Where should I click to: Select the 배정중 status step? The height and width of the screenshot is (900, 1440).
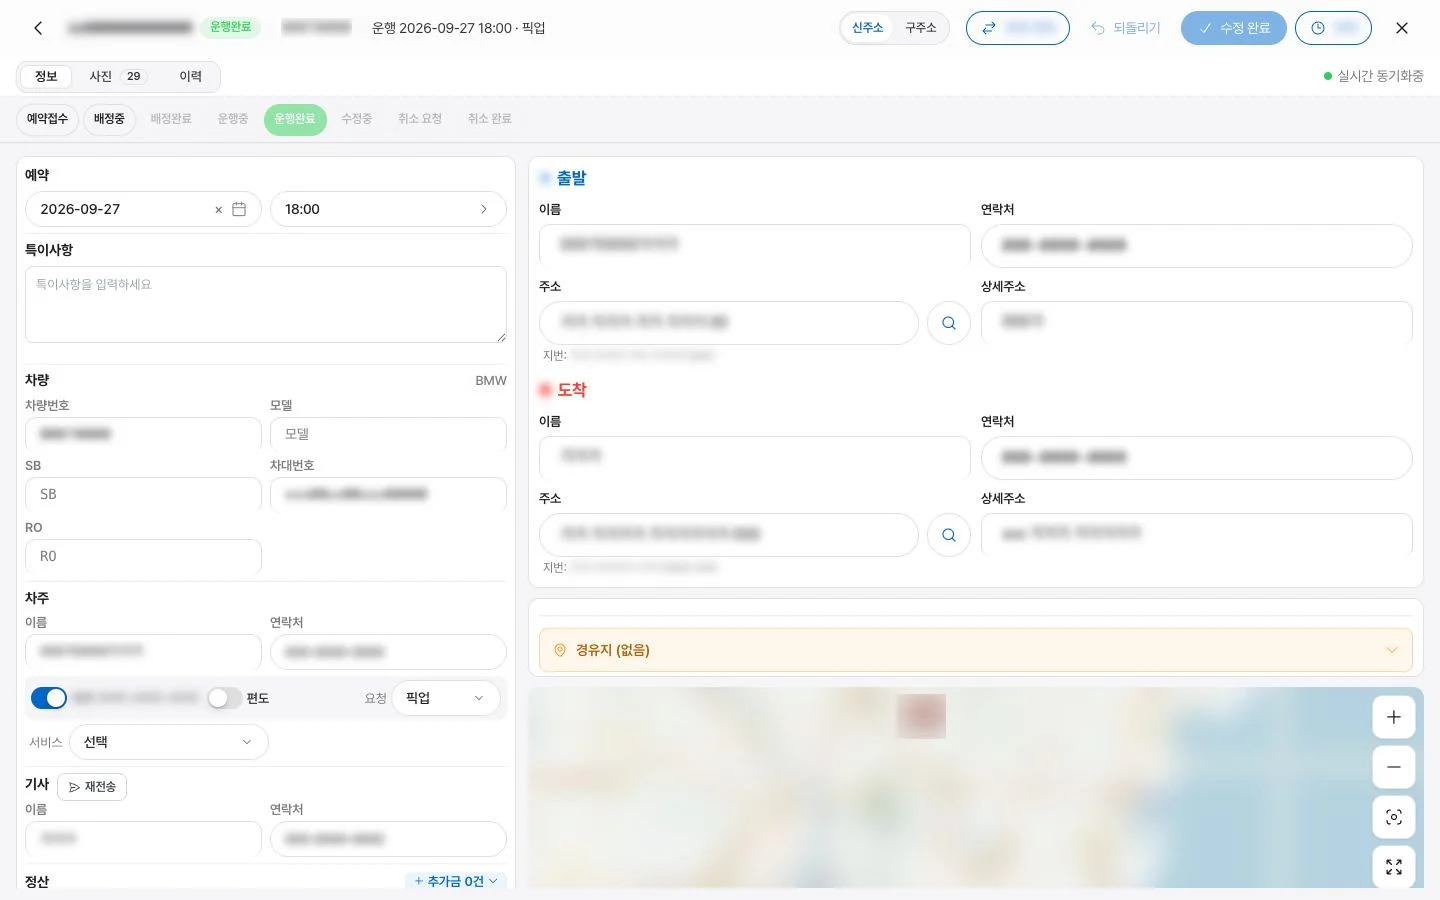[109, 119]
